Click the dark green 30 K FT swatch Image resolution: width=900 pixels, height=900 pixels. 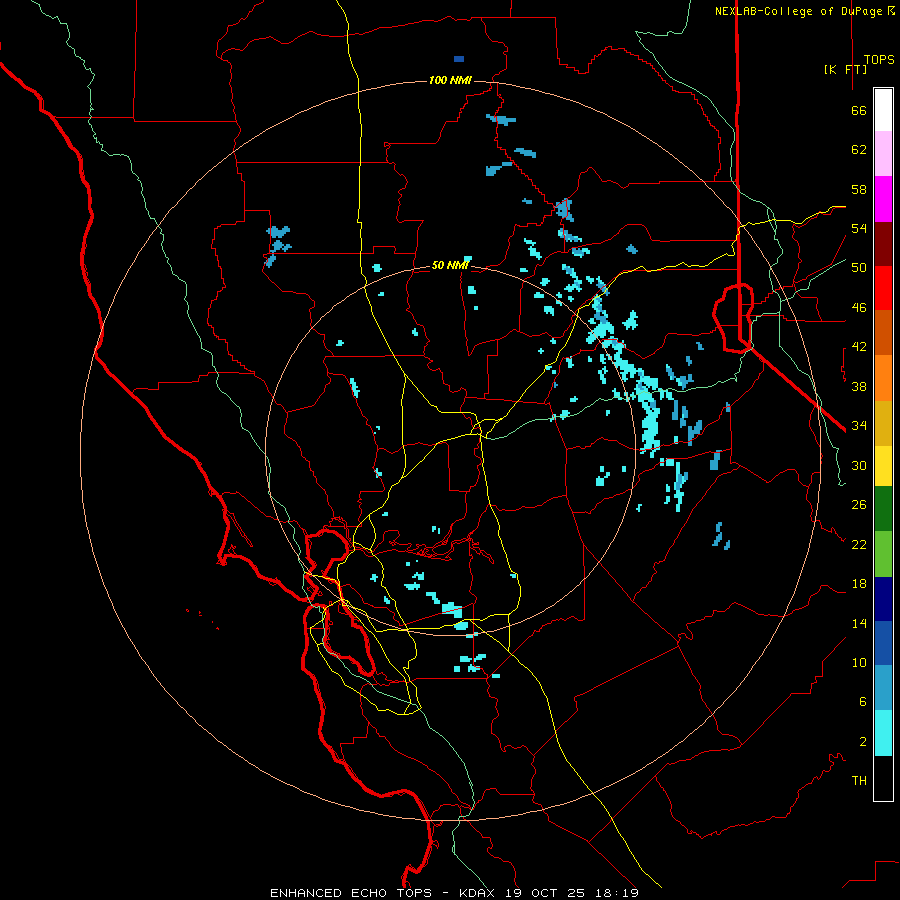883,509
